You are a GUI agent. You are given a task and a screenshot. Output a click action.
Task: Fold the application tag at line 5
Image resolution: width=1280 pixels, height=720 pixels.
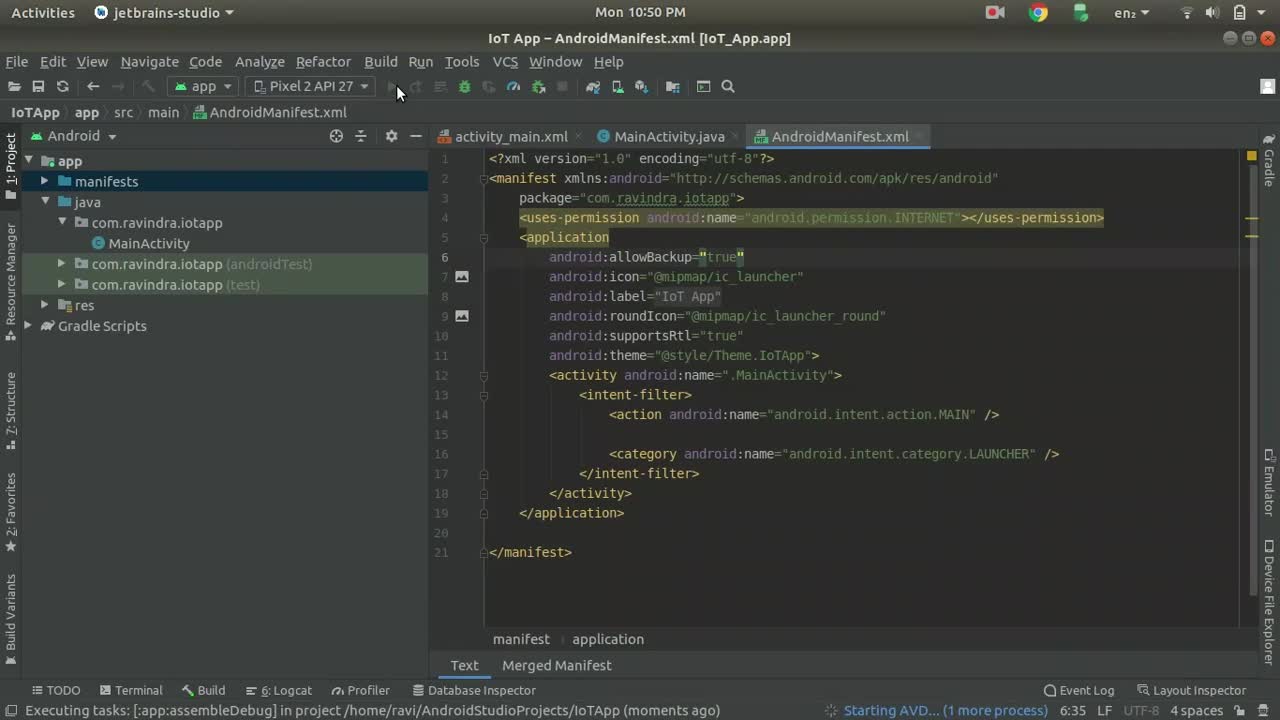click(x=483, y=238)
